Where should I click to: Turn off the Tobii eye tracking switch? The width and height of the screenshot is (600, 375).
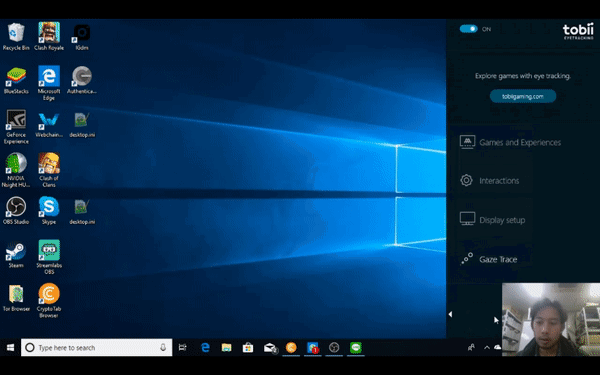[x=468, y=29]
